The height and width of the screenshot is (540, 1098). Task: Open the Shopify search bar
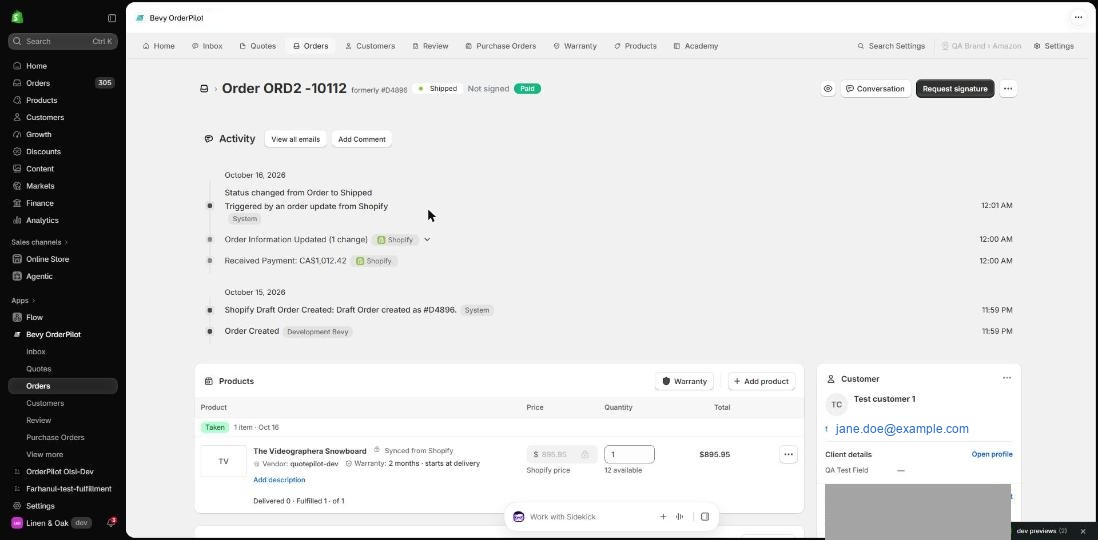62,41
